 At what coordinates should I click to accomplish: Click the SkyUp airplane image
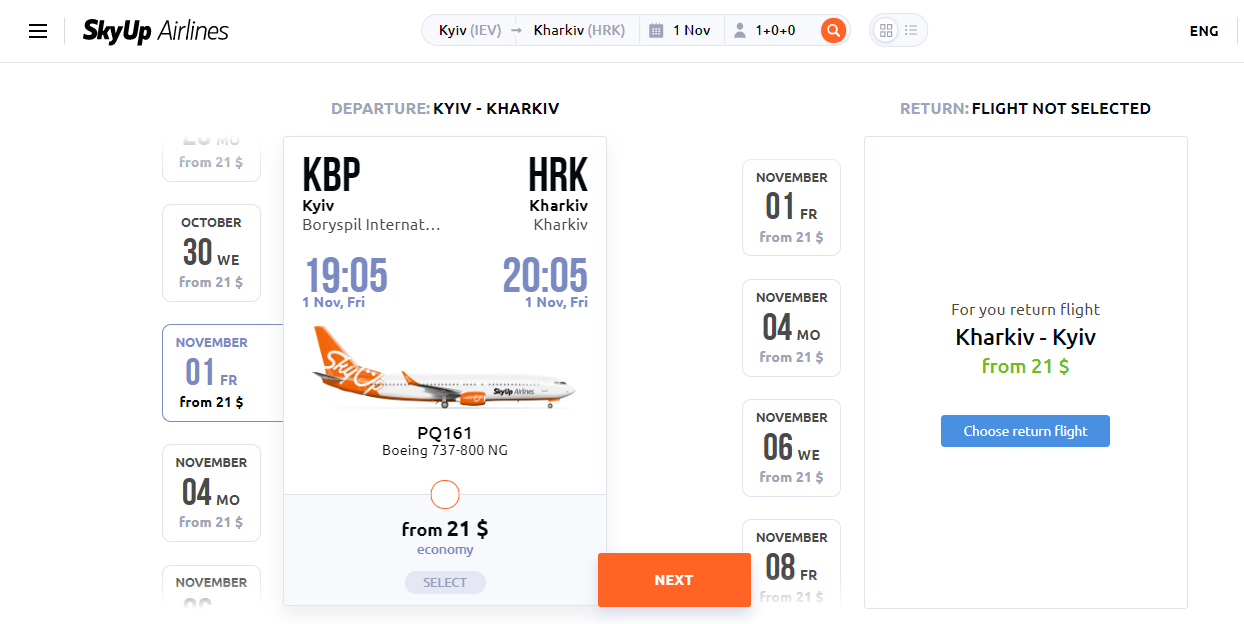444,368
